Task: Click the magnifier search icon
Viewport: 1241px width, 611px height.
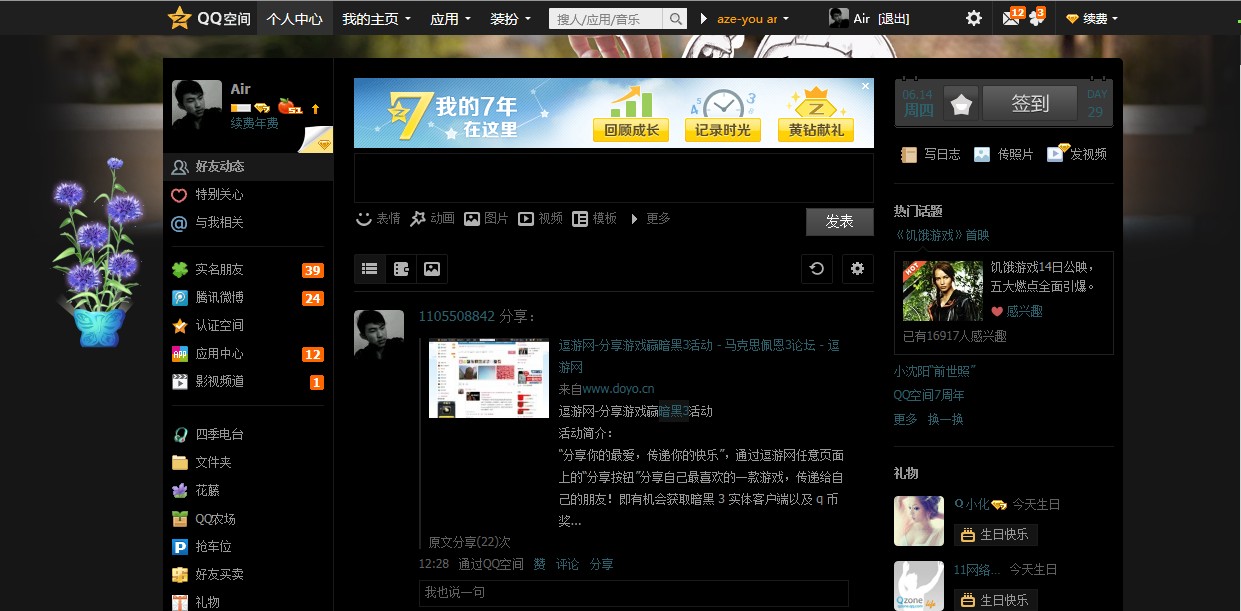Action: (x=676, y=19)
